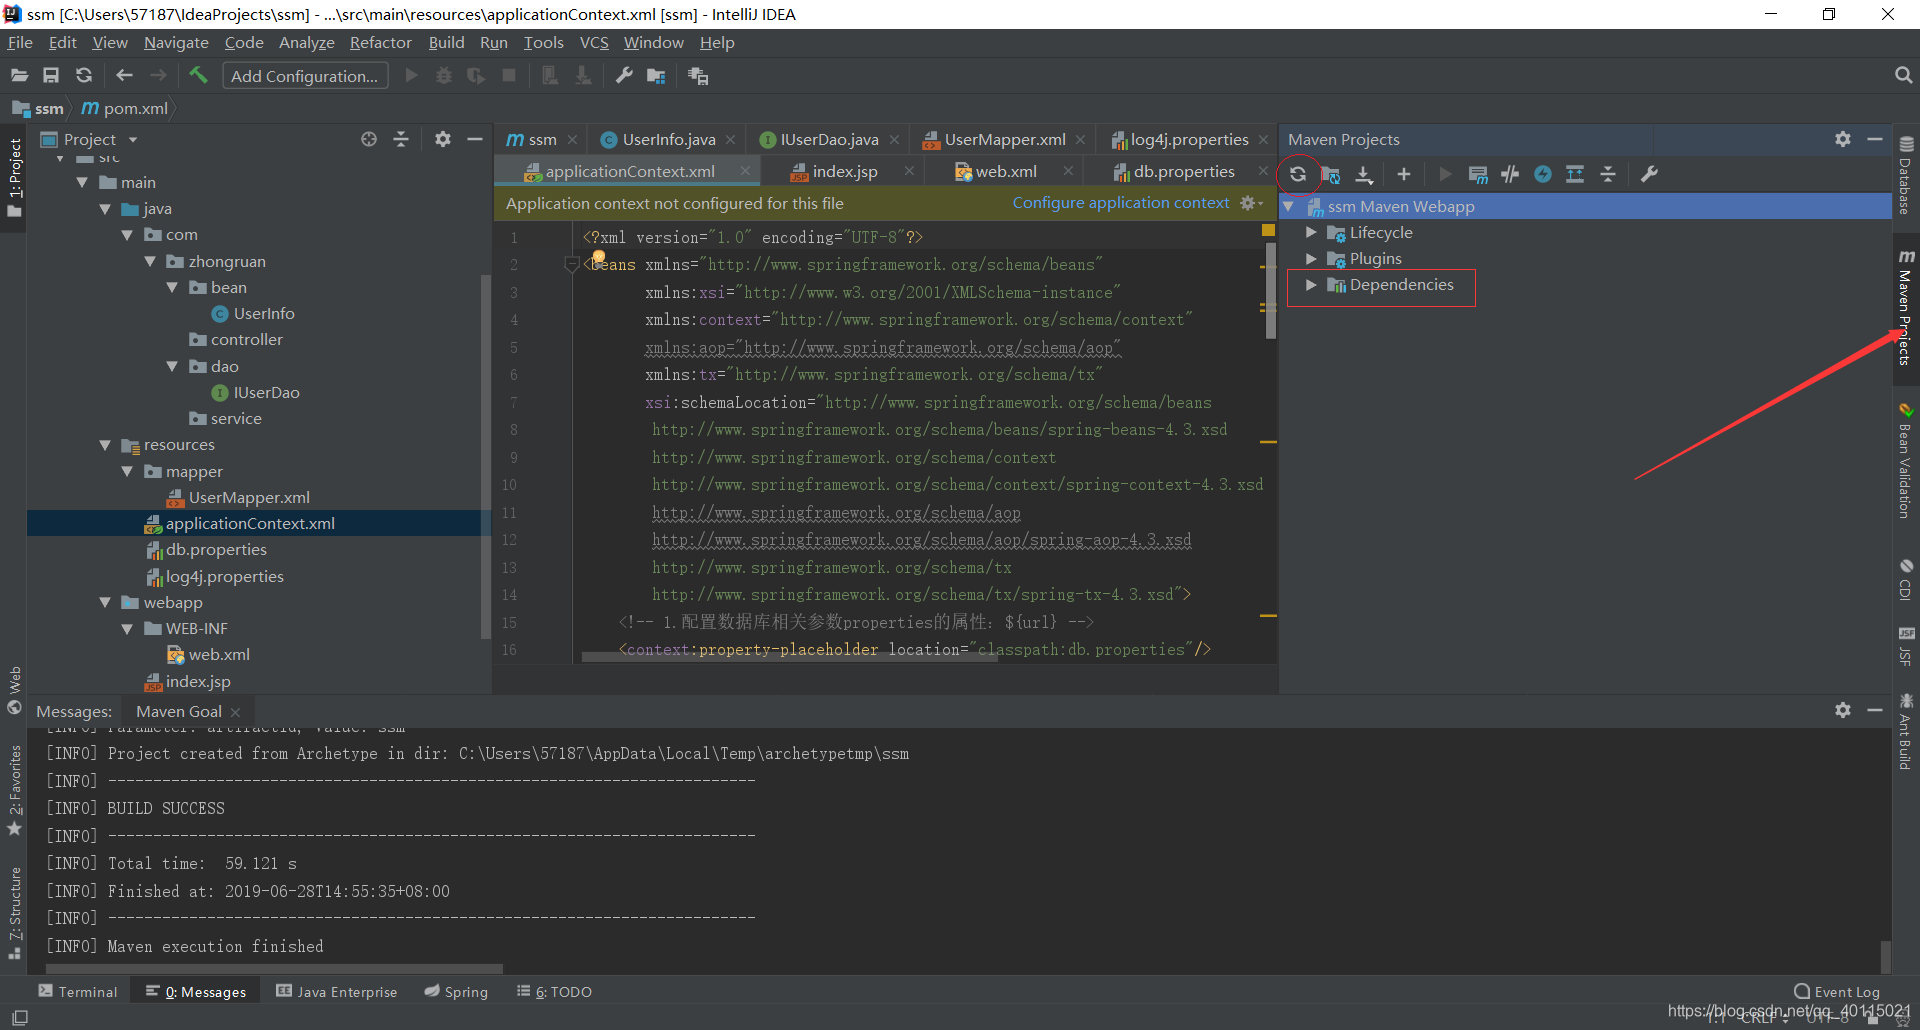Viewport: 1920px width, 1030px height.
Task: Open the Terminal tool window
Action: pos(78,991)
